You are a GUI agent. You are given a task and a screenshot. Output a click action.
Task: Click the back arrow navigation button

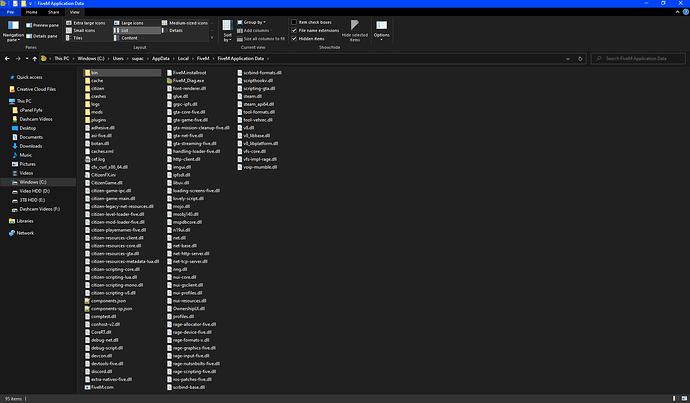point(7,59)
